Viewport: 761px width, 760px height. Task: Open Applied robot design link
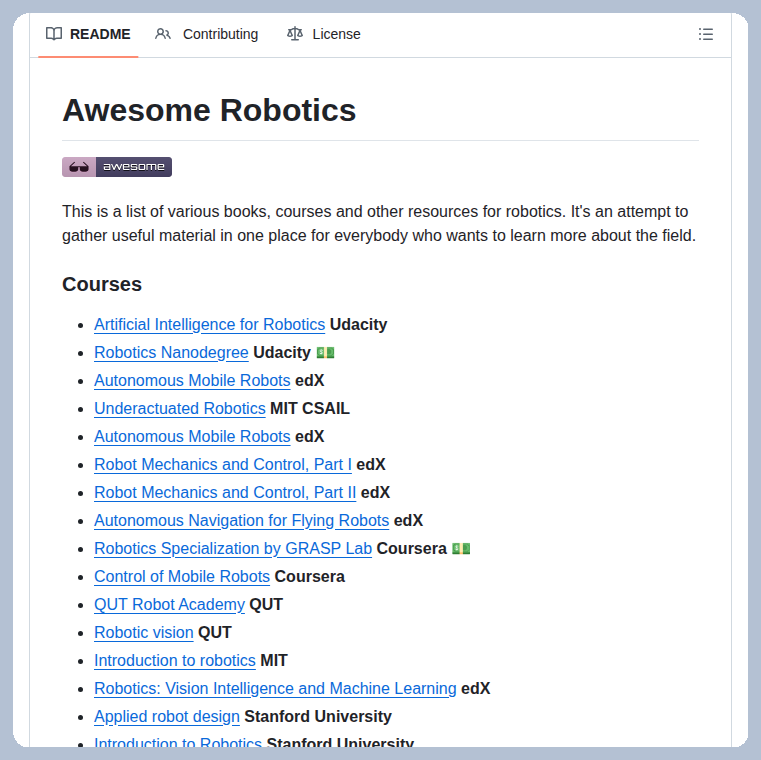tap(167, 717)
